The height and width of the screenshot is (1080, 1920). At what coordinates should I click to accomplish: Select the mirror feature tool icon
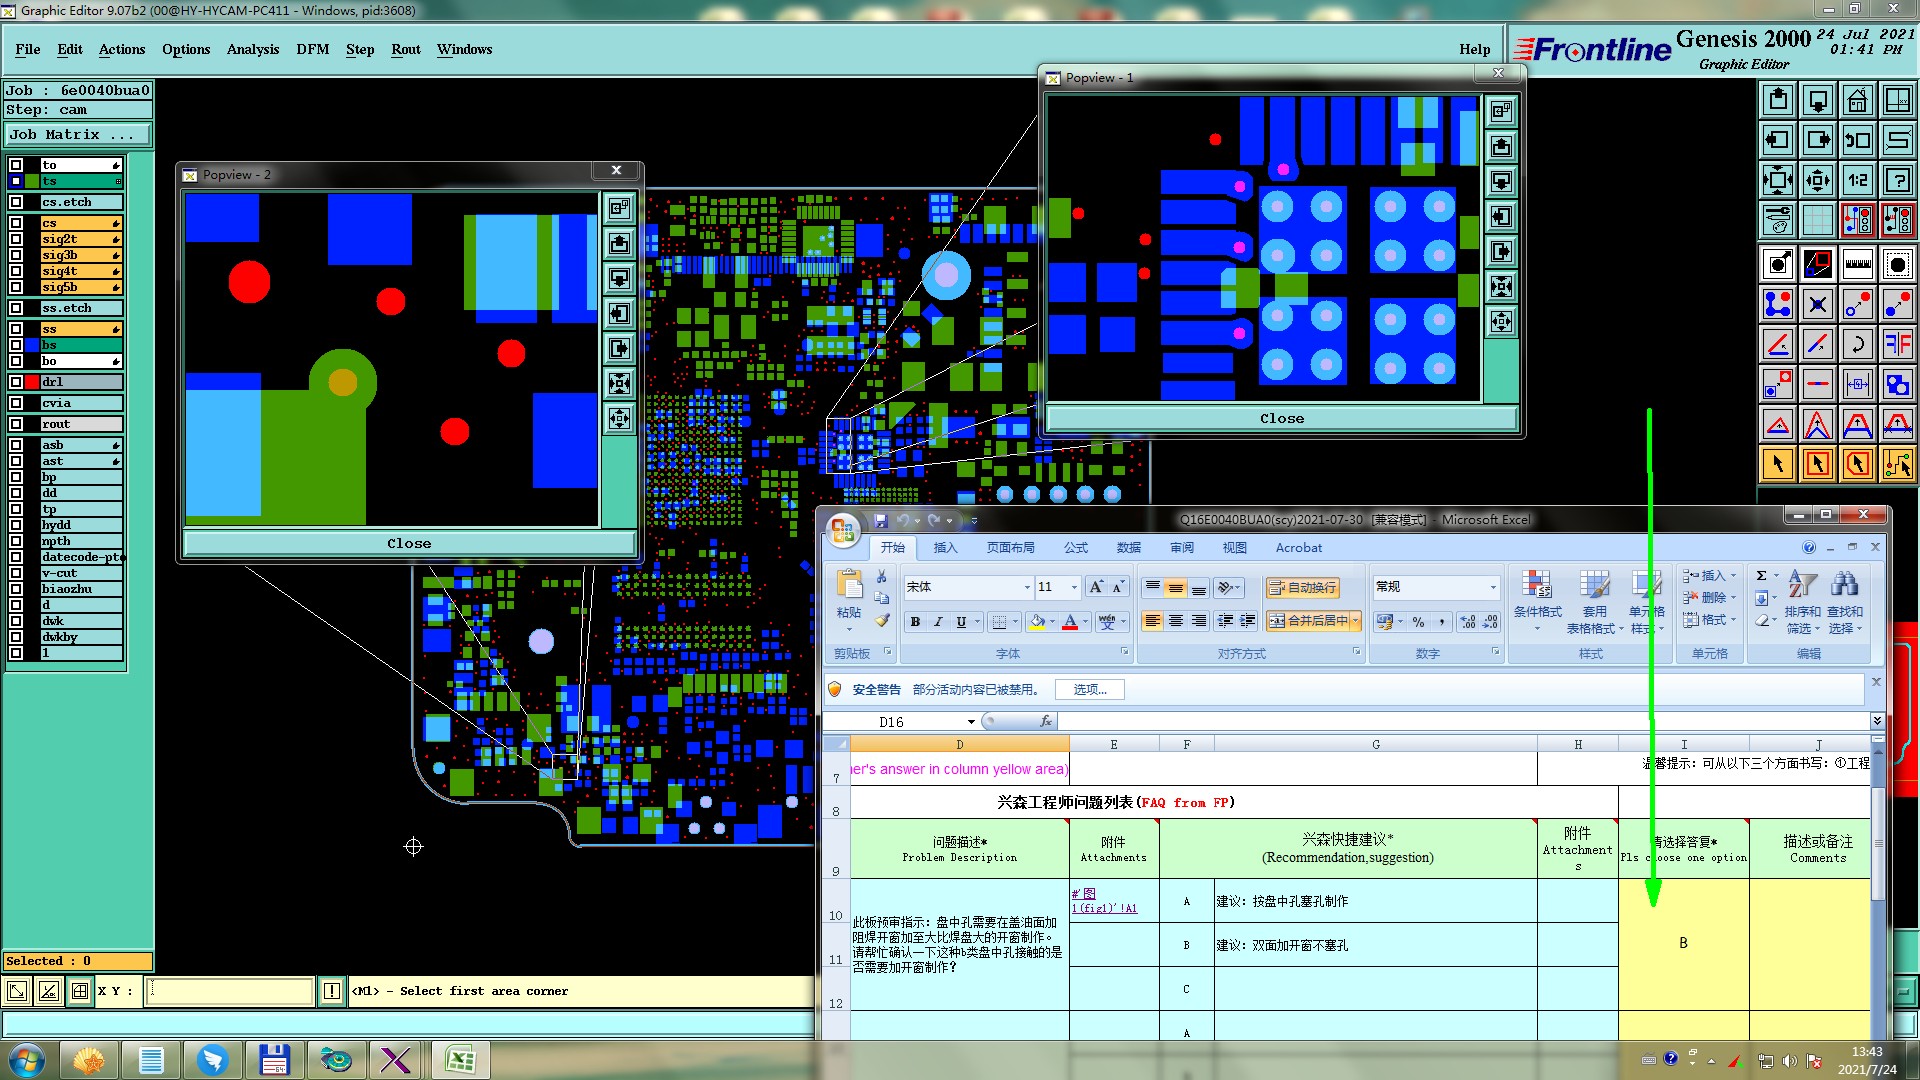pyautogui.click(x=1897, y=345)
